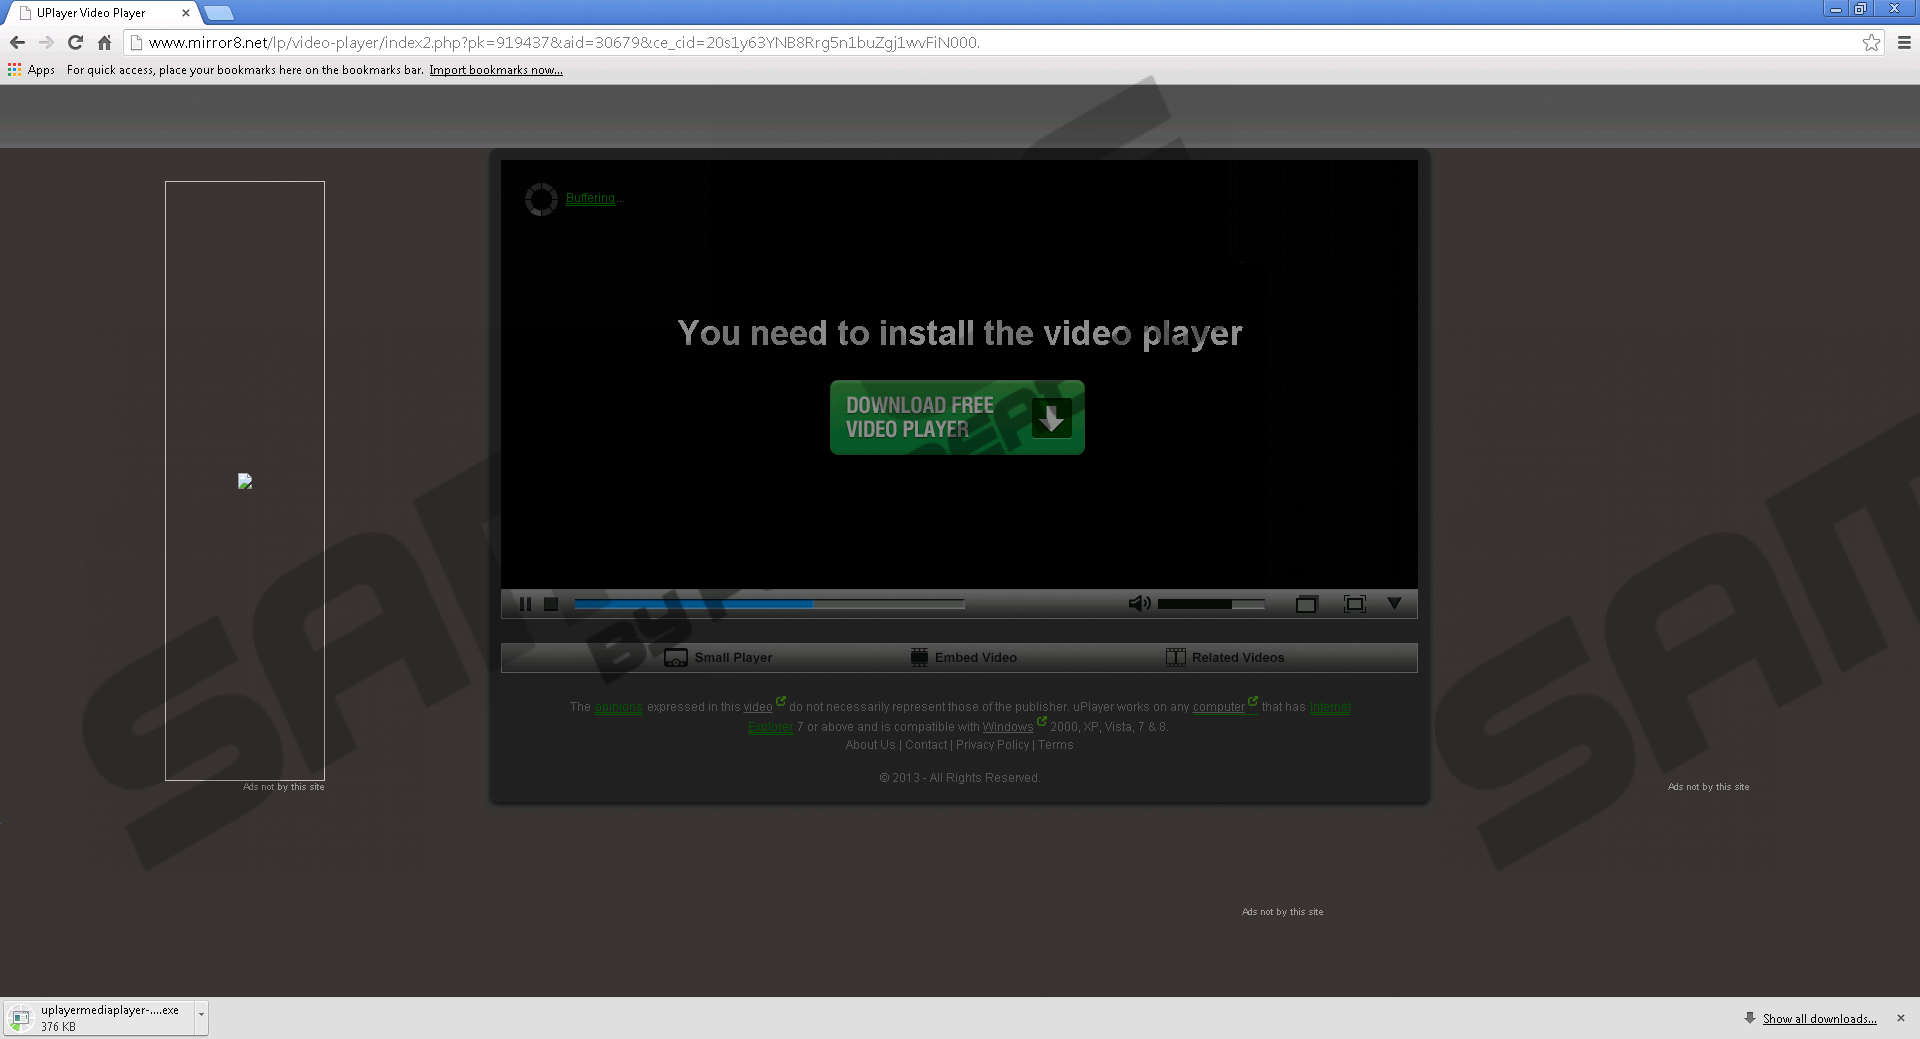Click the Download Free Video Player button
The width and height of the screenshot is (1920, 1039).
(957, 418)
